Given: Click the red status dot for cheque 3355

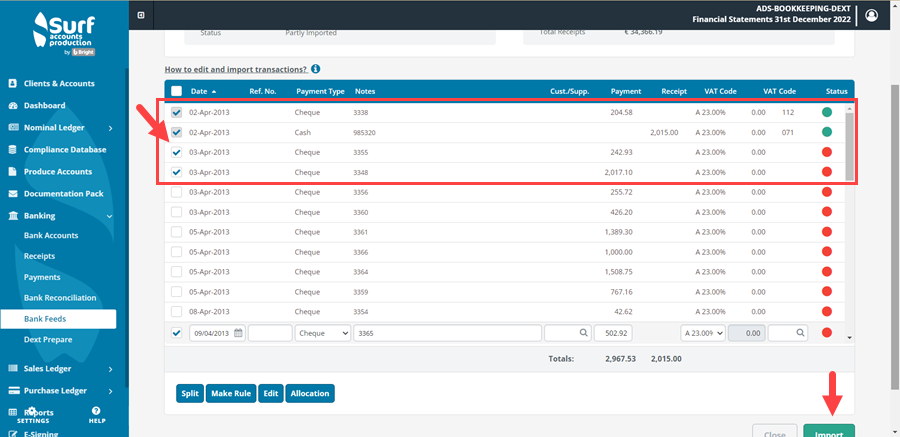Looking at the screenshot, I should (827, 152).
